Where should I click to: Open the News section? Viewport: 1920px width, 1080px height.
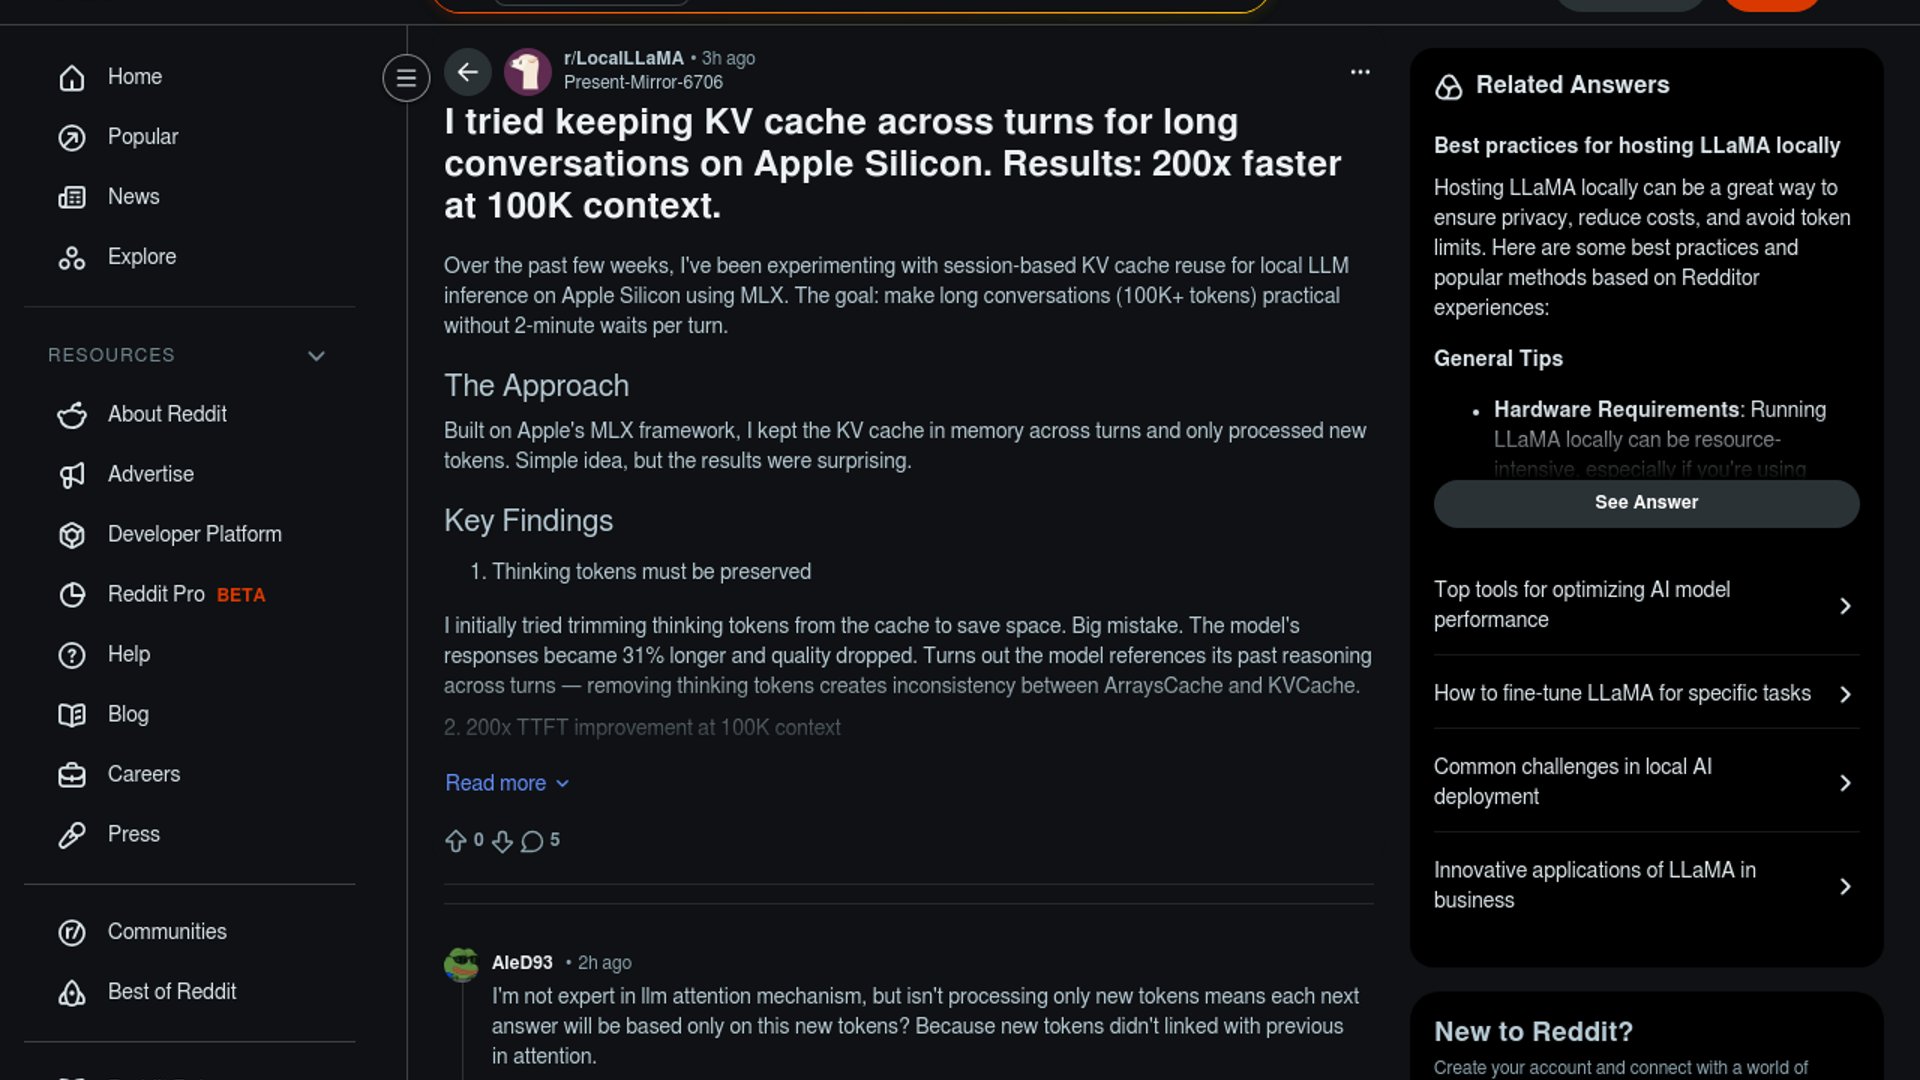(133, 197)
